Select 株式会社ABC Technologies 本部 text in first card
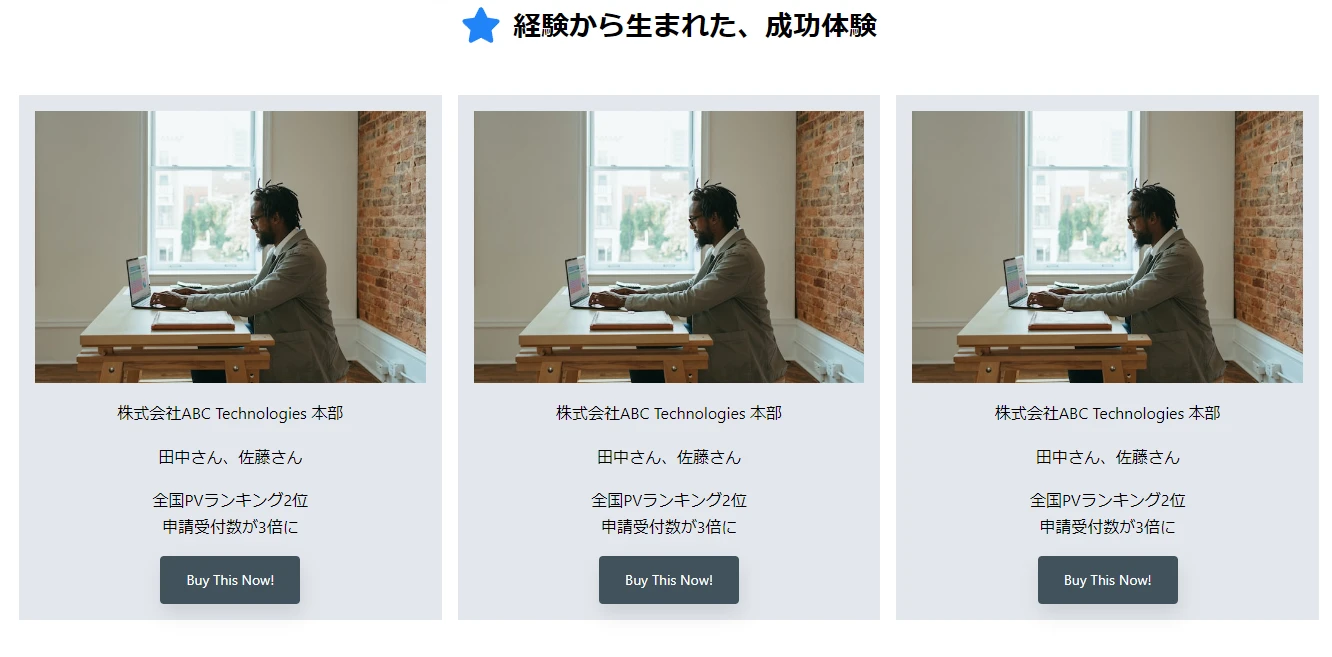This screenshot has width=1332, height=657. pyautogui.click(x=230, y=413)
